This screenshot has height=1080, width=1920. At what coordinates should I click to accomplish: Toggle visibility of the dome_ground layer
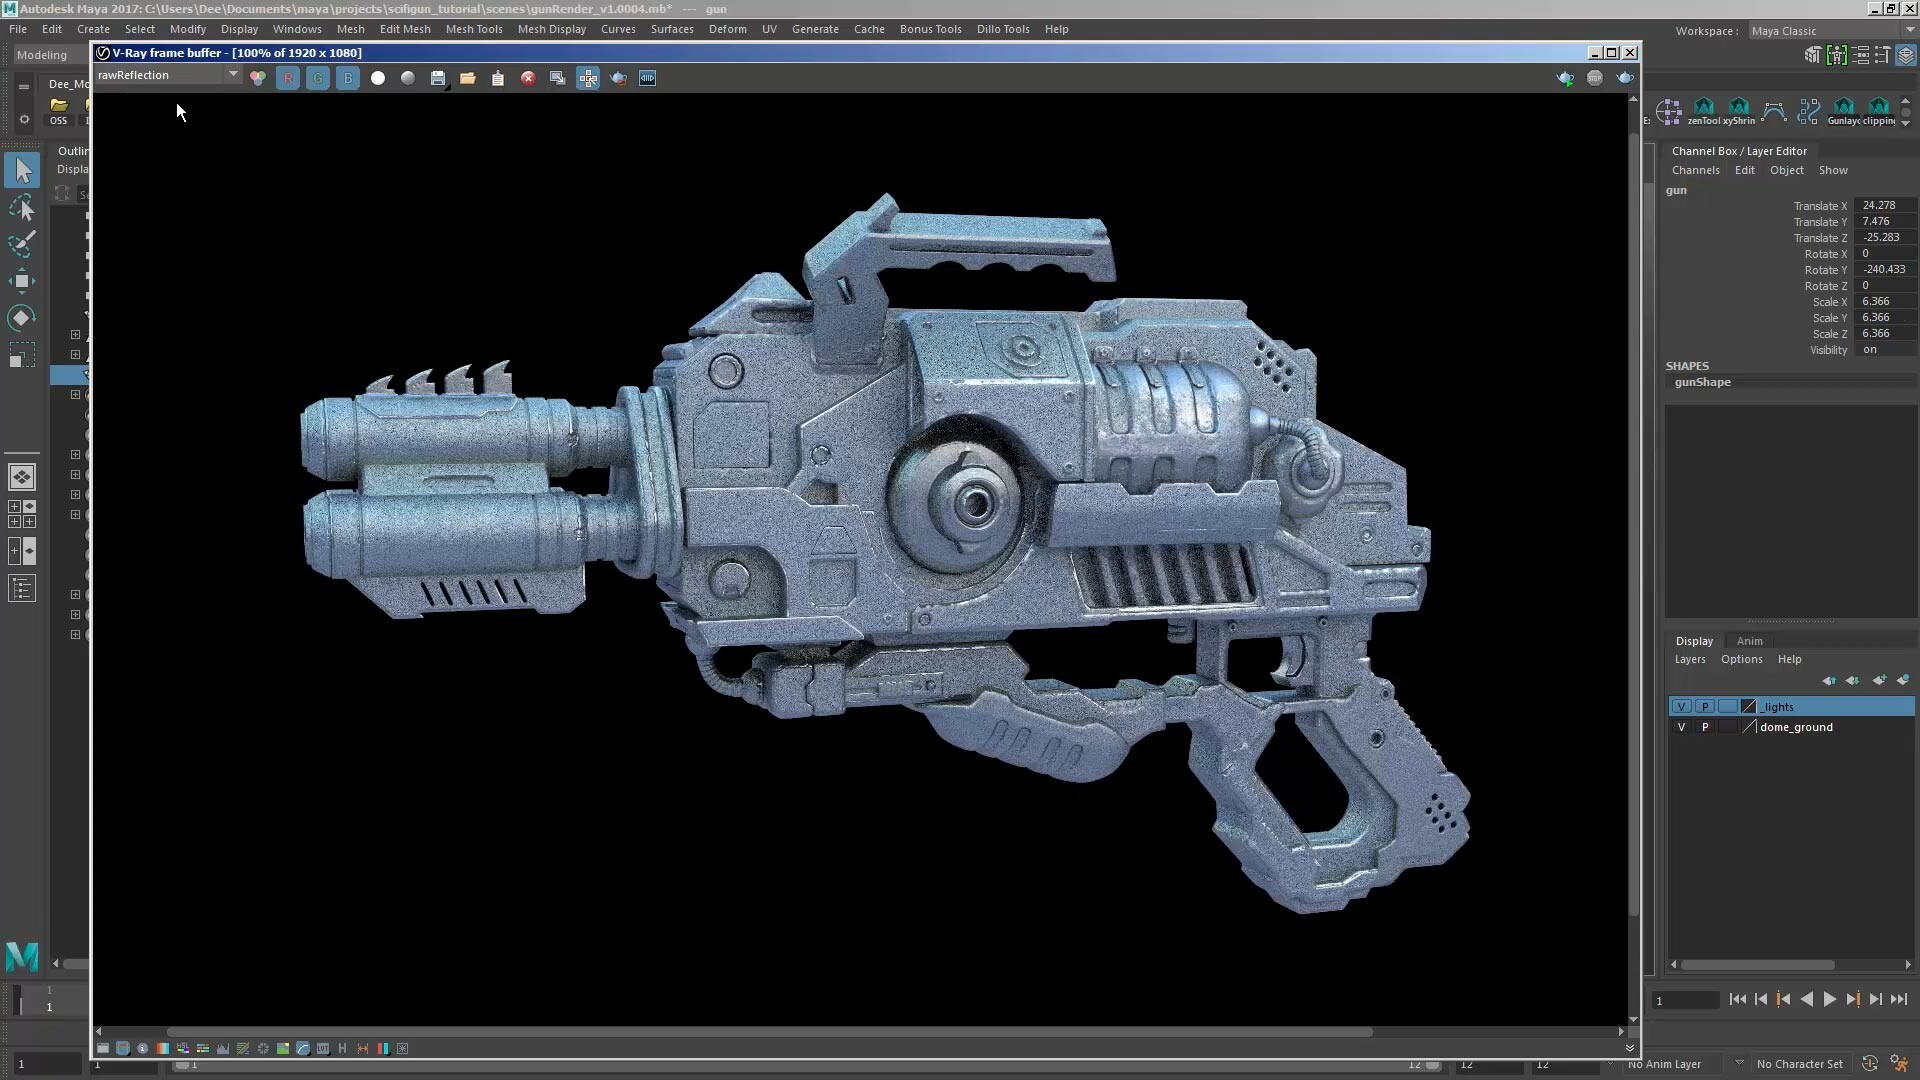pyautogui.click(x=1681, y=727)
